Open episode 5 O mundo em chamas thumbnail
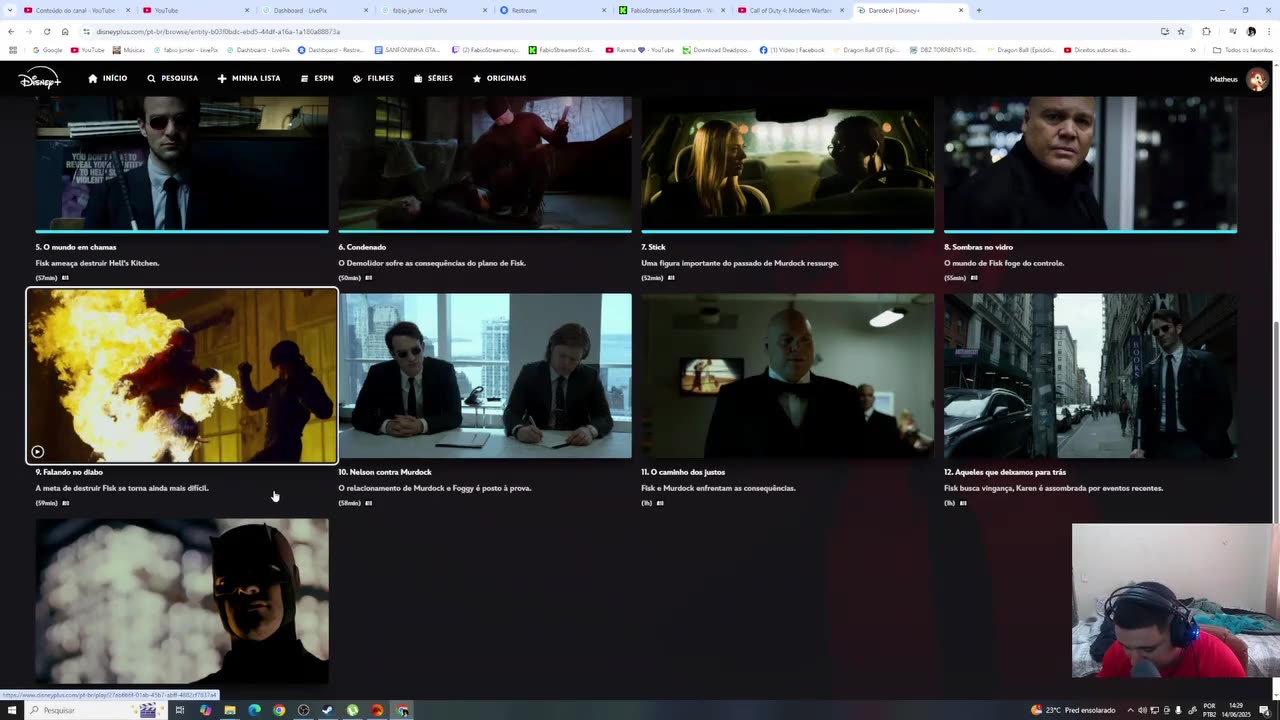The image size is (1280, 720). (x=182, y=164)
